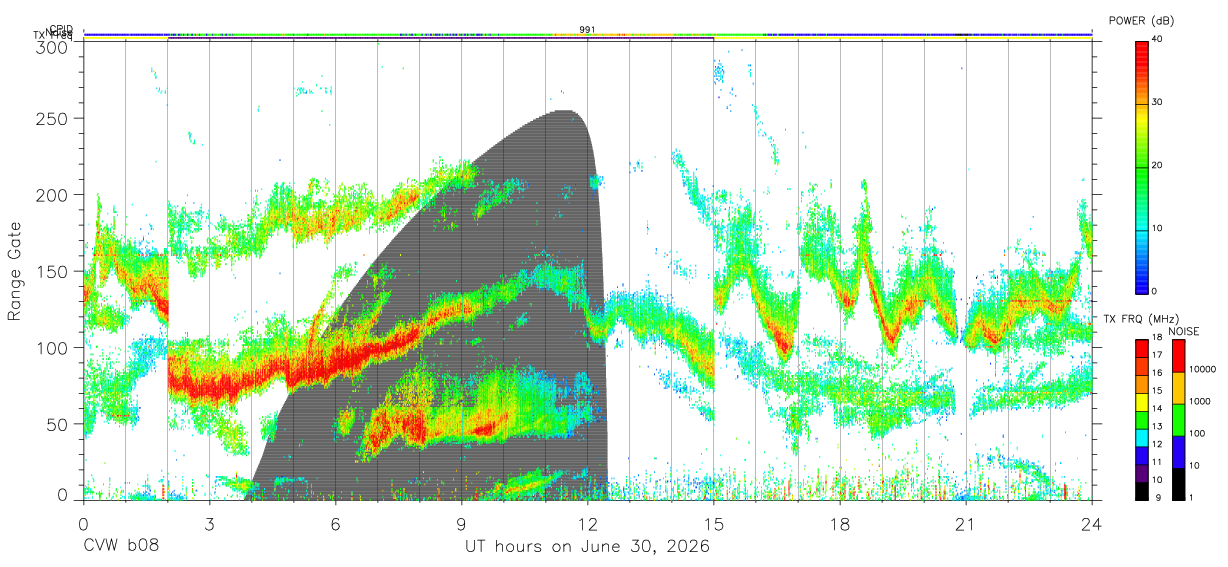Viewport: 1228px width, 567px height.
Task: Click the 40 label on POWER scale
Action: coord(1155,40)
